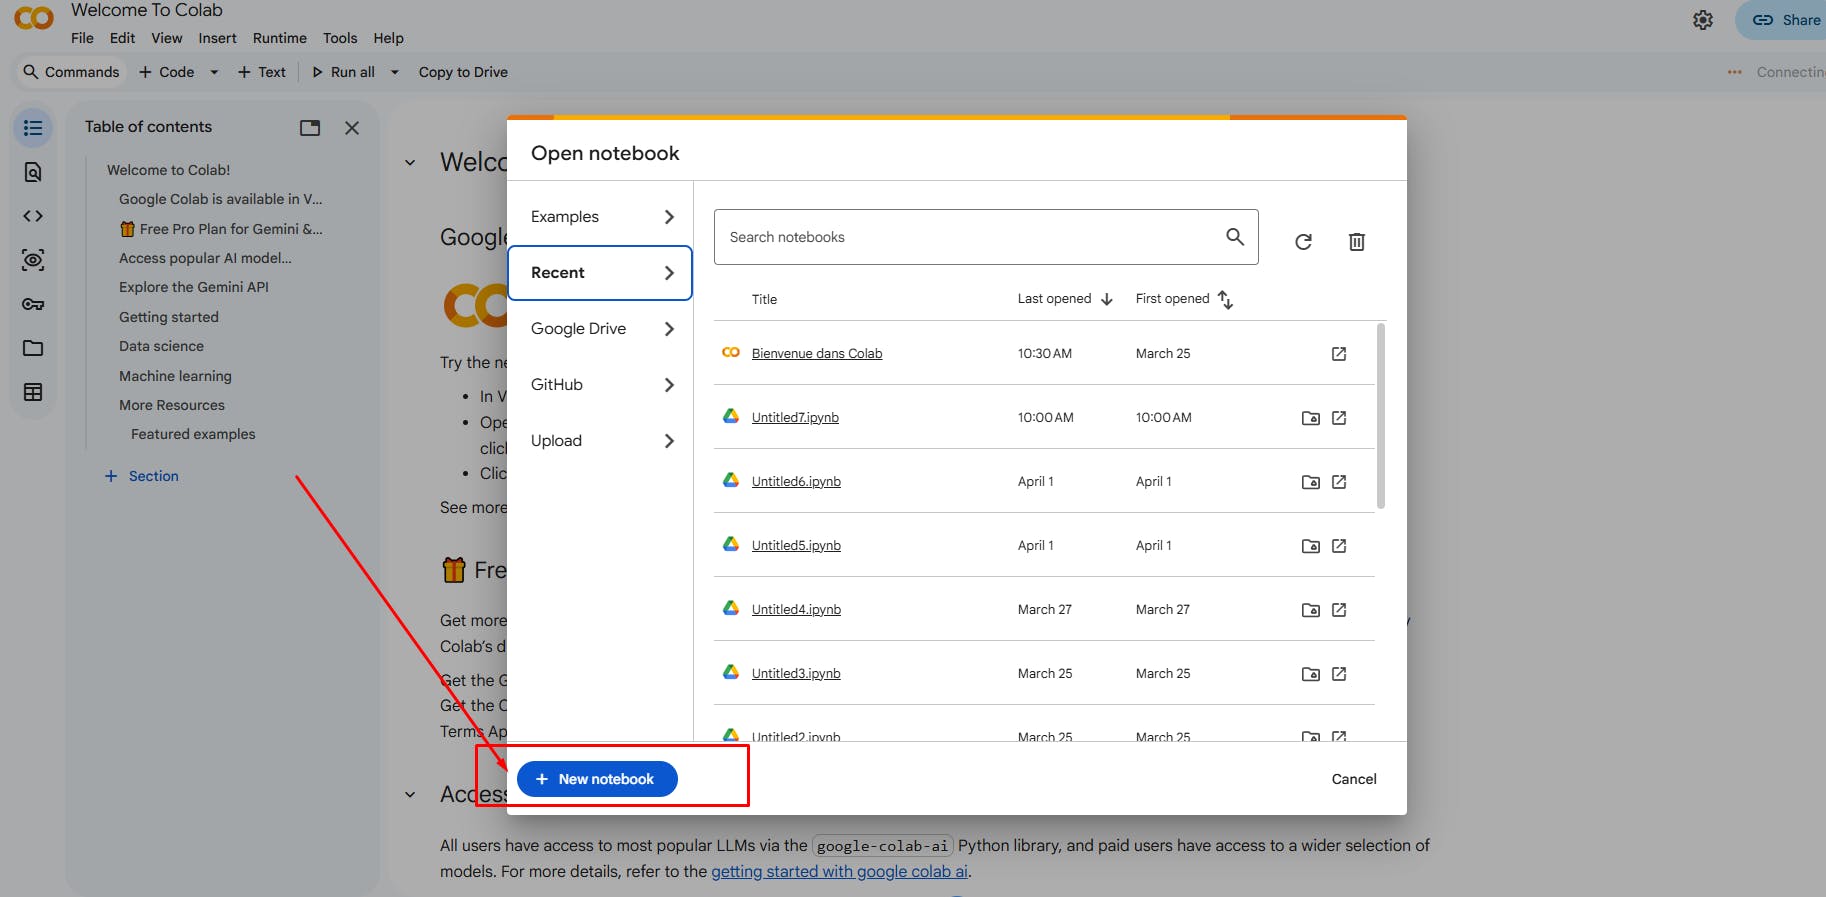
Task: Click the Colab logo icon
Action: tap(34, 18)
